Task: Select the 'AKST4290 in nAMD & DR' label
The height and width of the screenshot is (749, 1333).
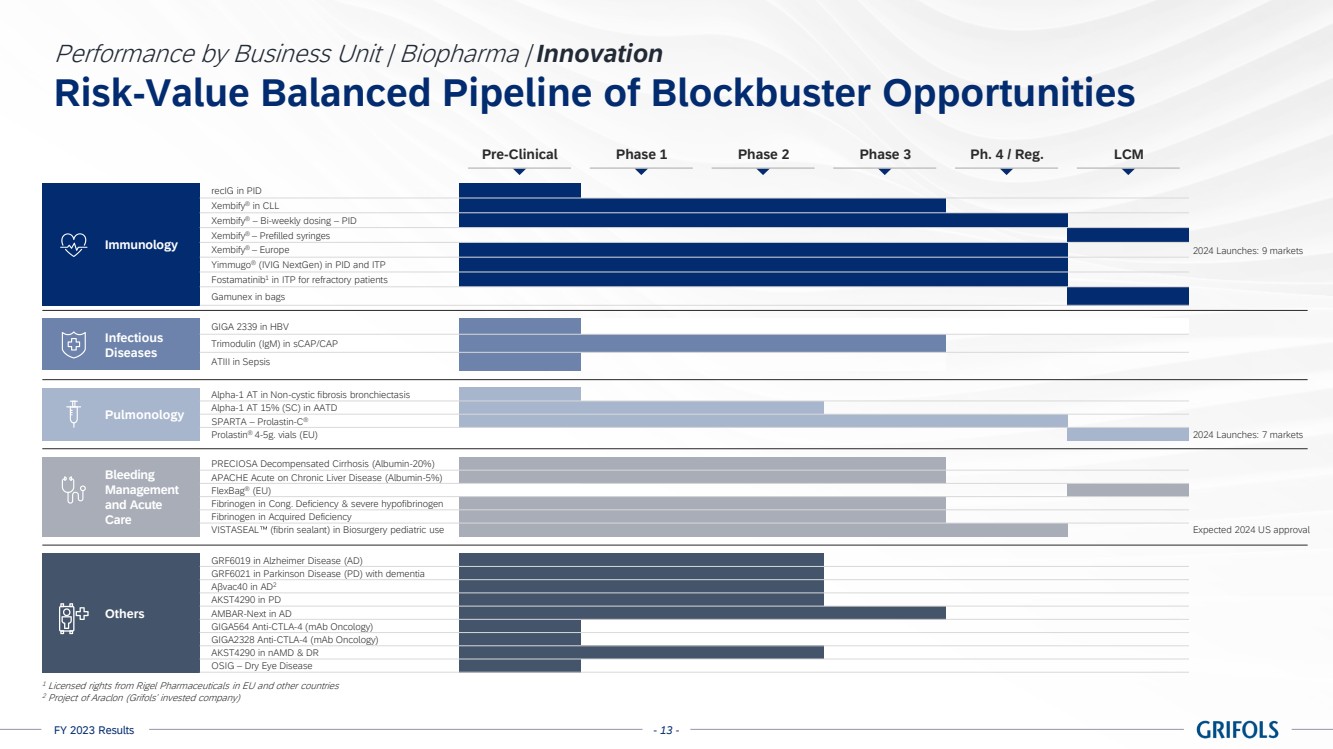Action: [265, 653]
